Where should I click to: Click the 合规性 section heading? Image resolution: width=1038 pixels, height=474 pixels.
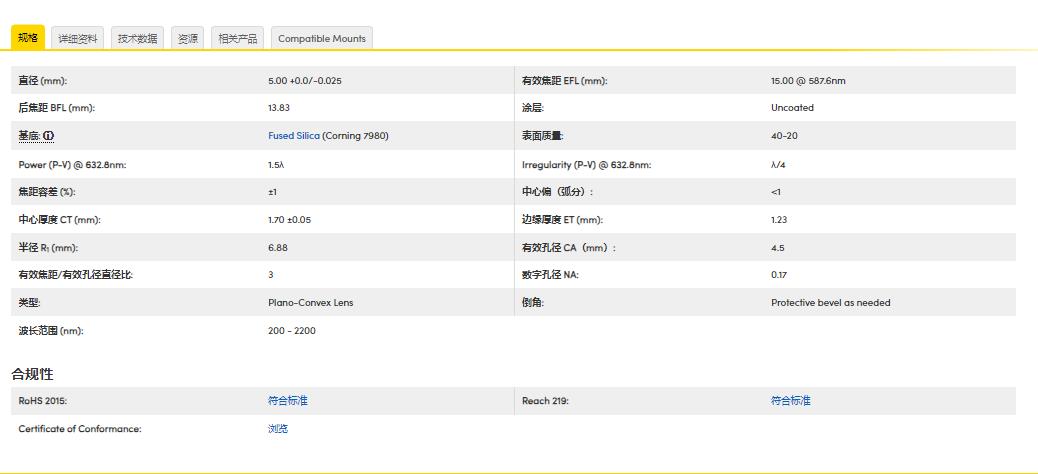coord(32,374)
